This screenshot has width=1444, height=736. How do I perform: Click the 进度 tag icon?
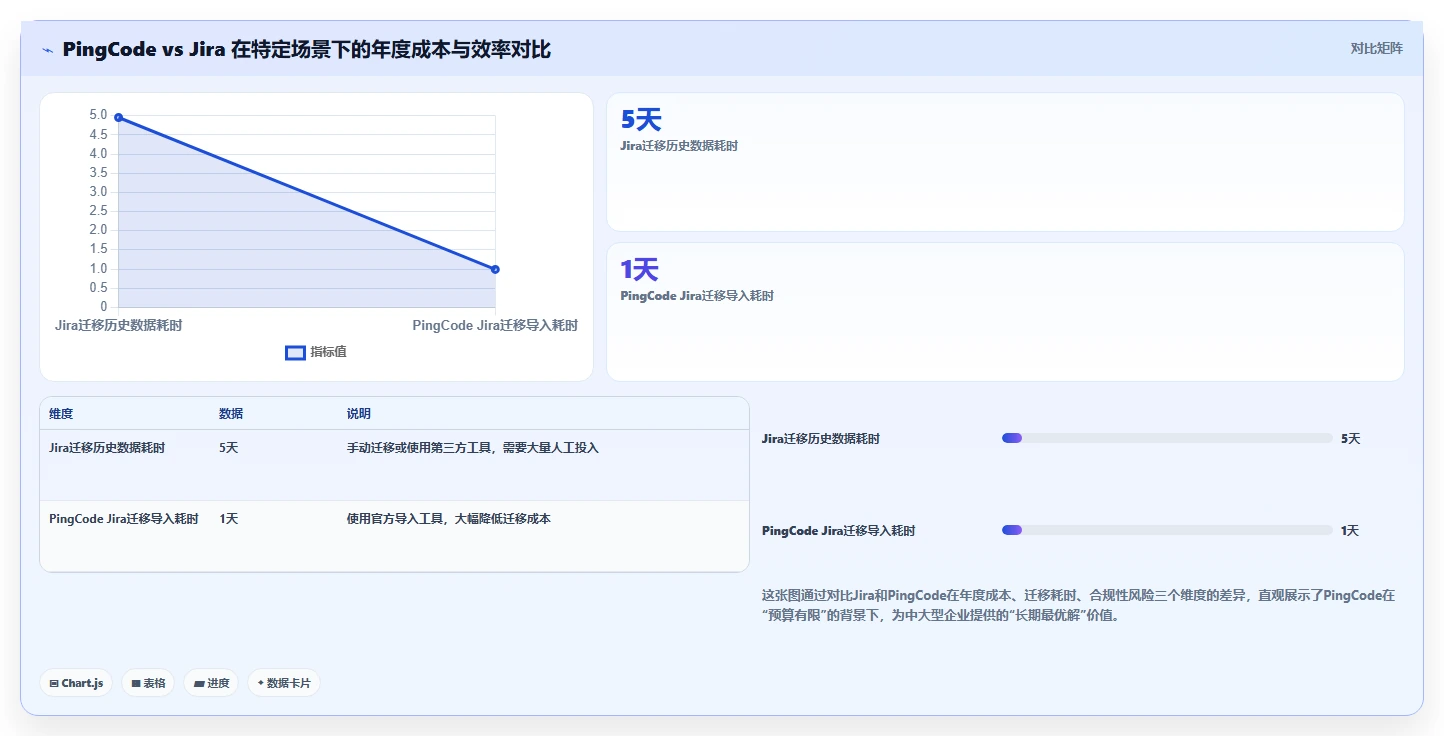tap(199, 683)
